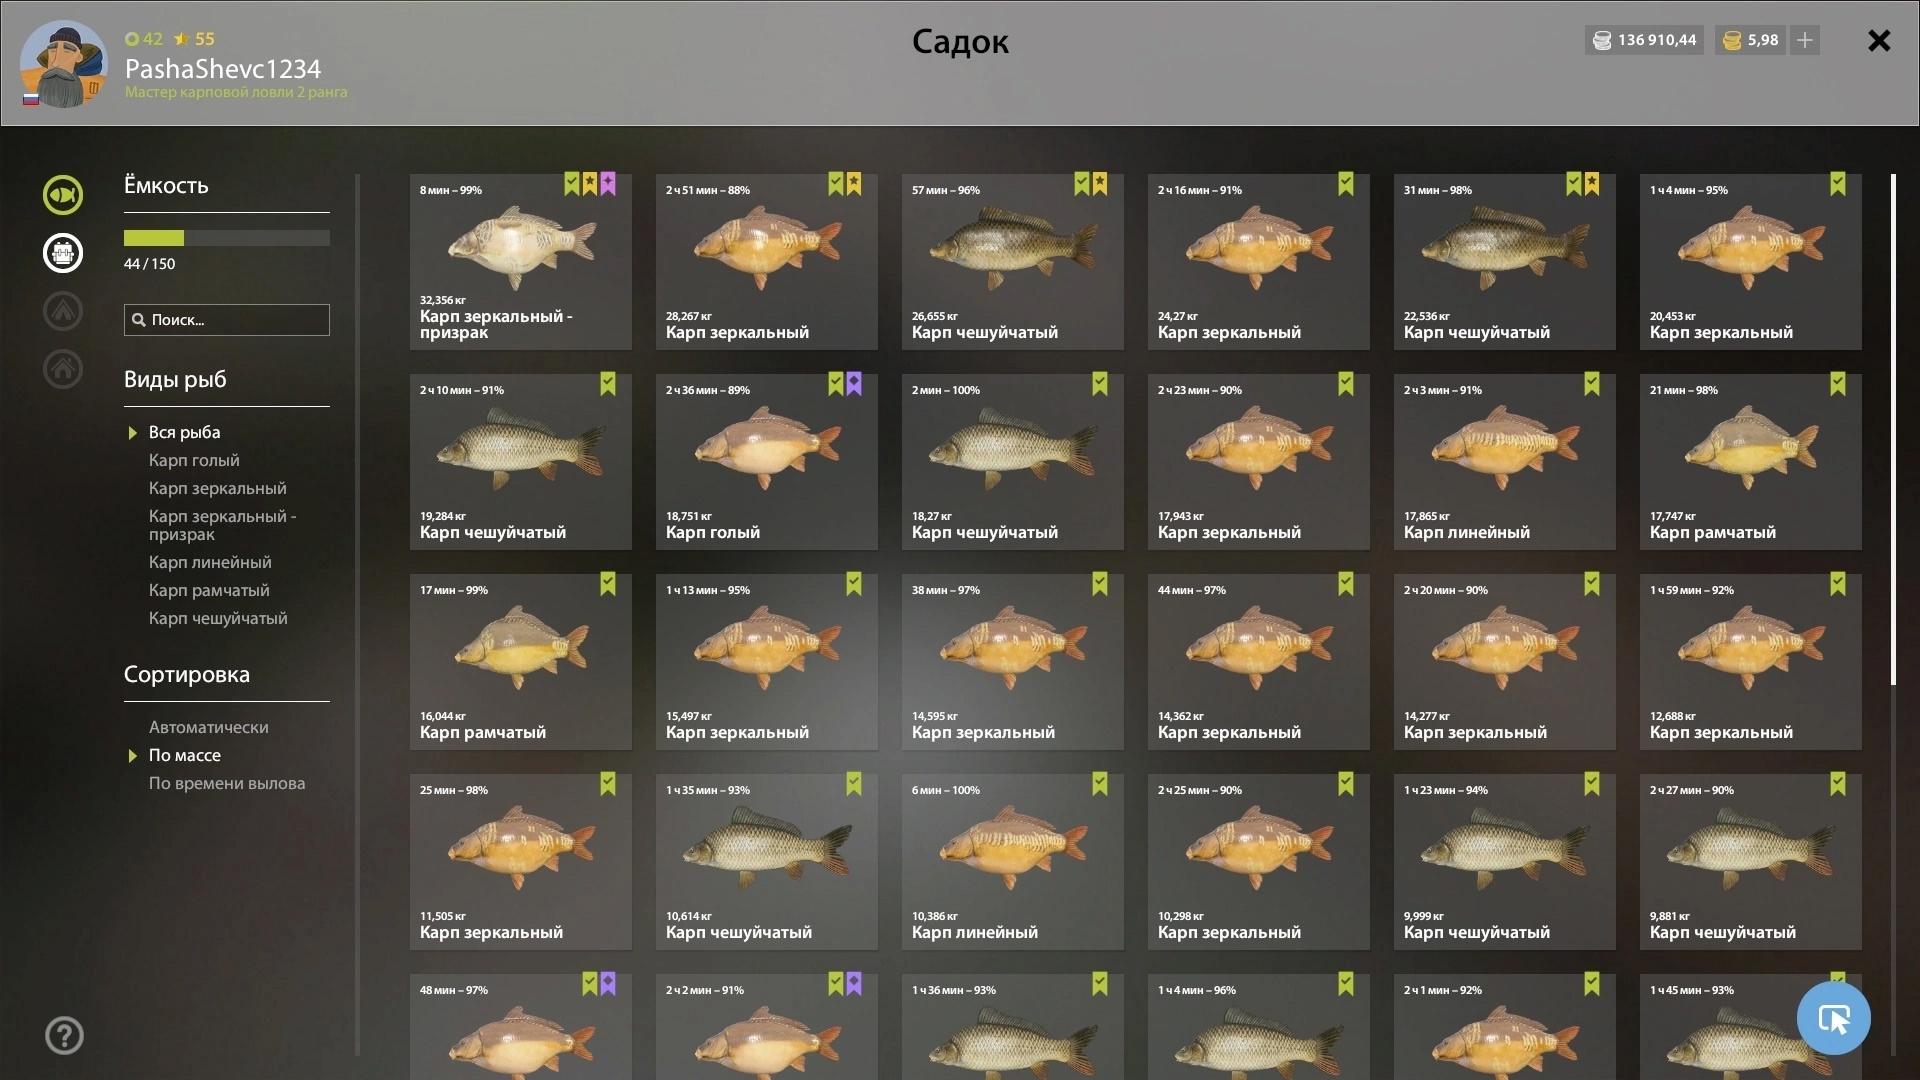Click the fish search field

227,320
